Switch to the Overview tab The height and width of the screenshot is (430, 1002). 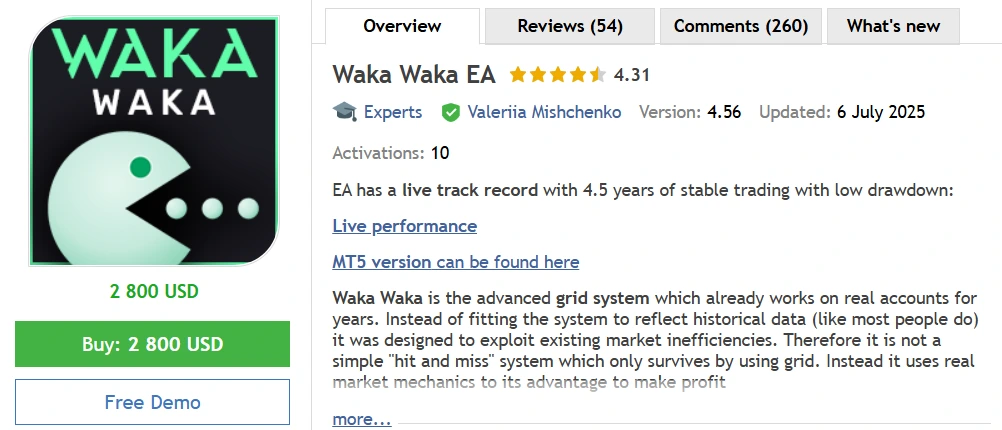click(x=402, y=27)
